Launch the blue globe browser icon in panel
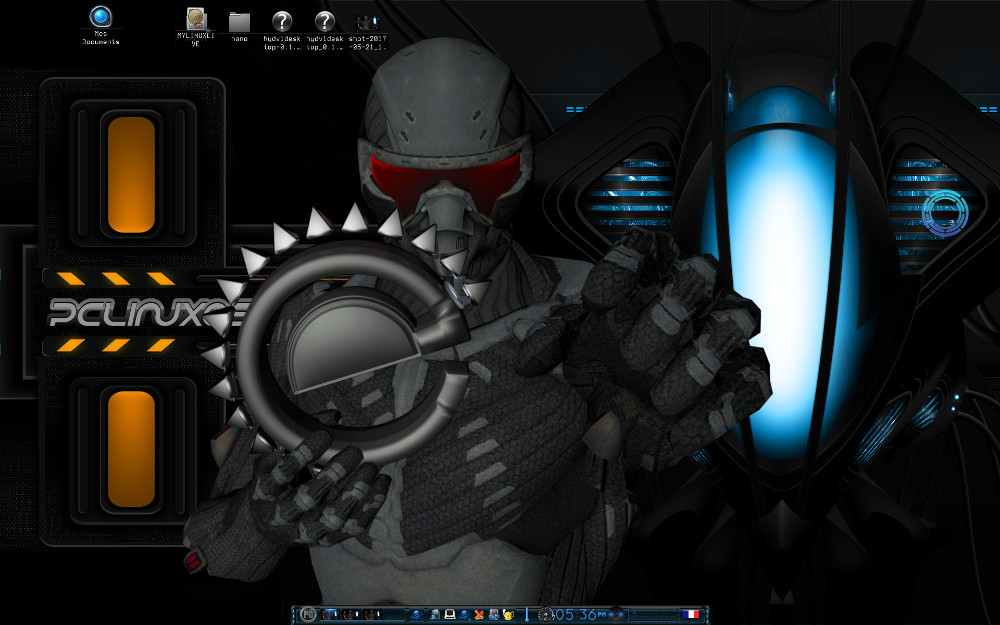Viewport: 1000px width, 625px height. [416, 614]
